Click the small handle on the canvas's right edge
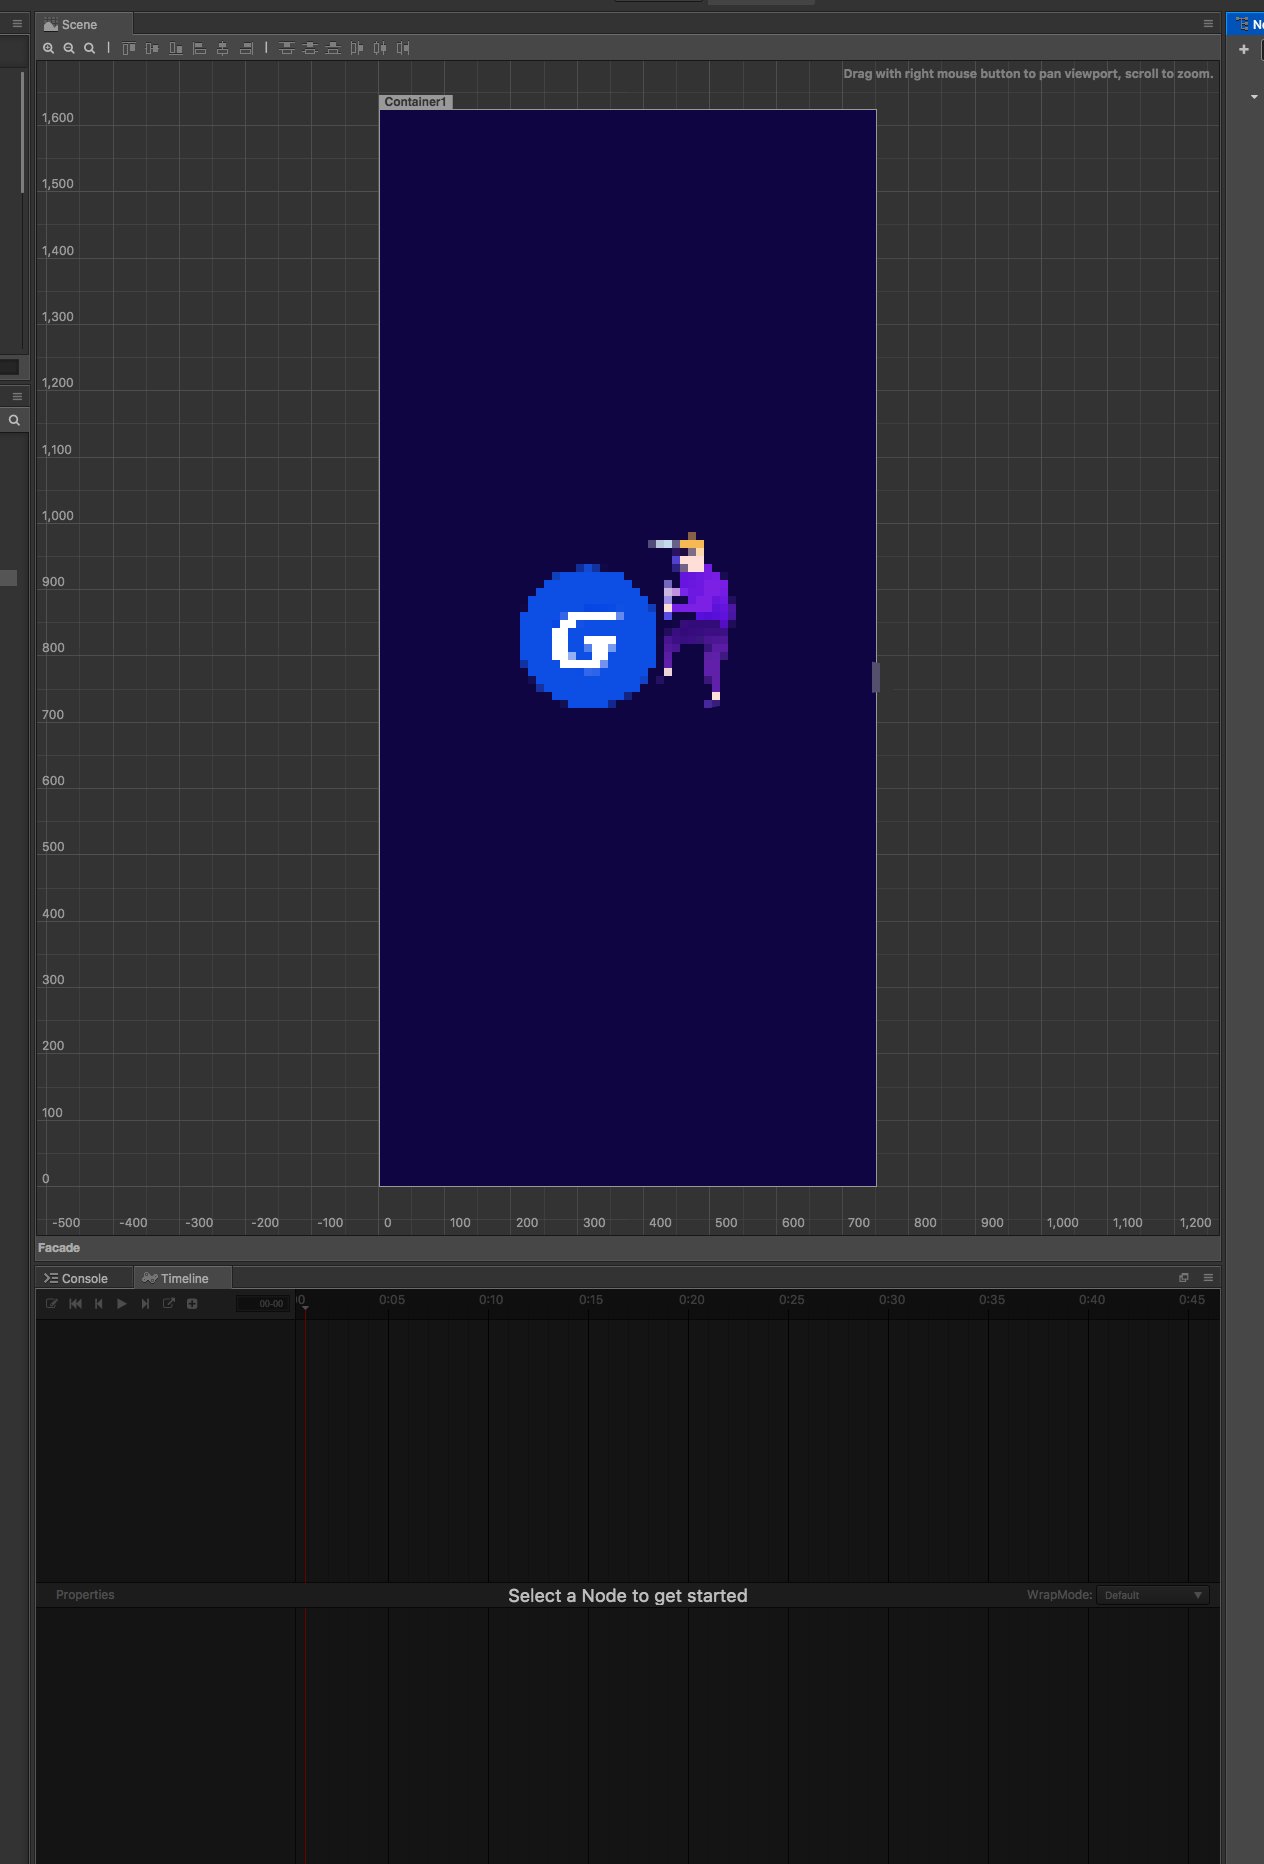Viewport: 1264px width, 1864px height. click(875, 677)
